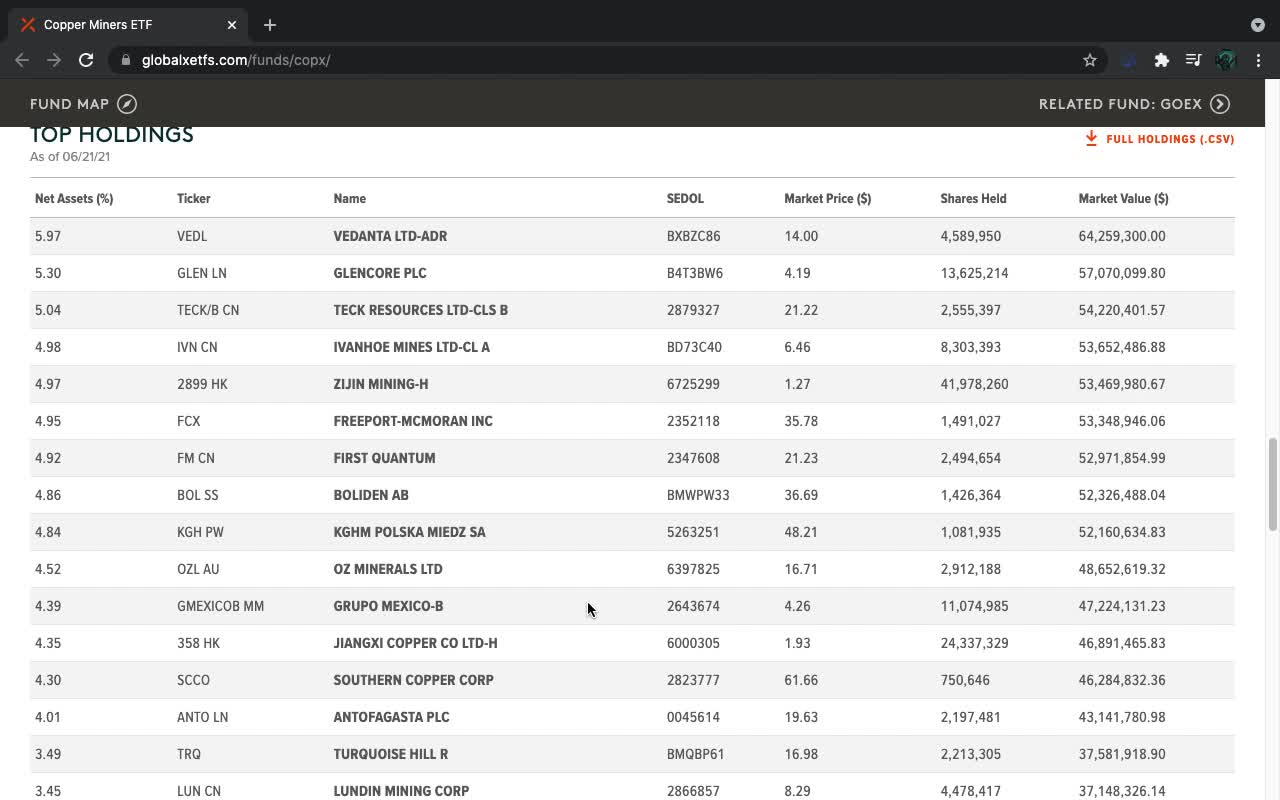This screenshot has height=800, width=1280.
Task: Click the browser back arrow
Action: coord(22,60)
